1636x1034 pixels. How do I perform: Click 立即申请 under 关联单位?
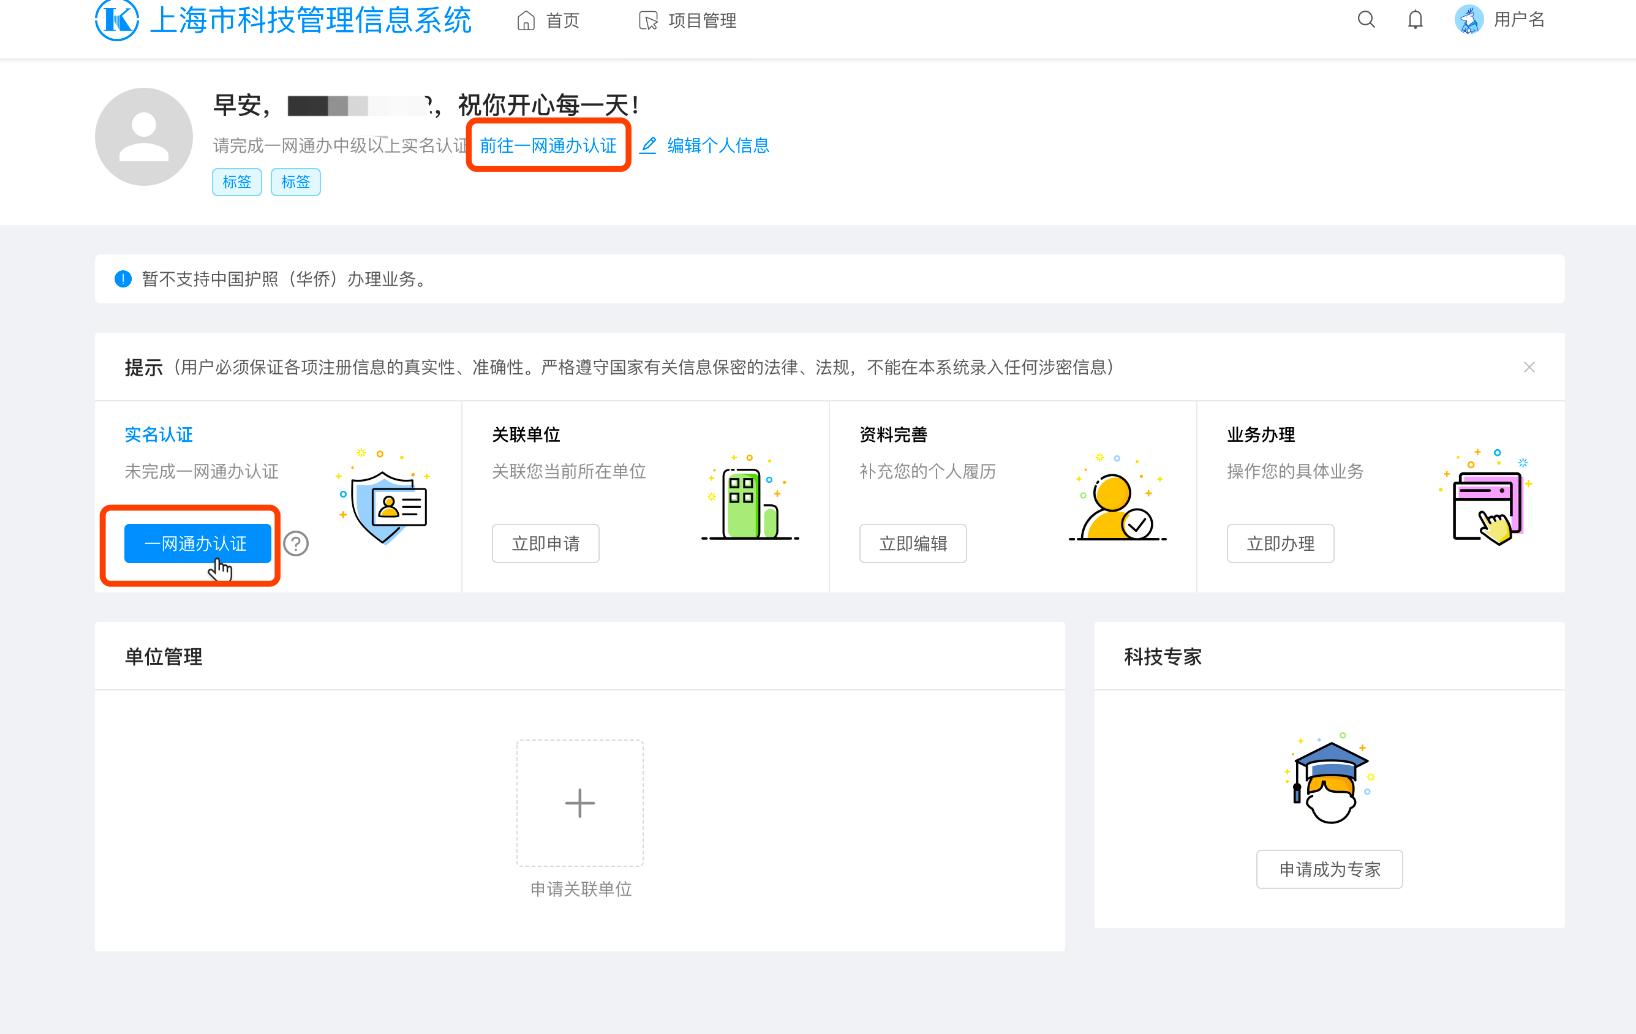pyautogui.click(x=546, y=544)
